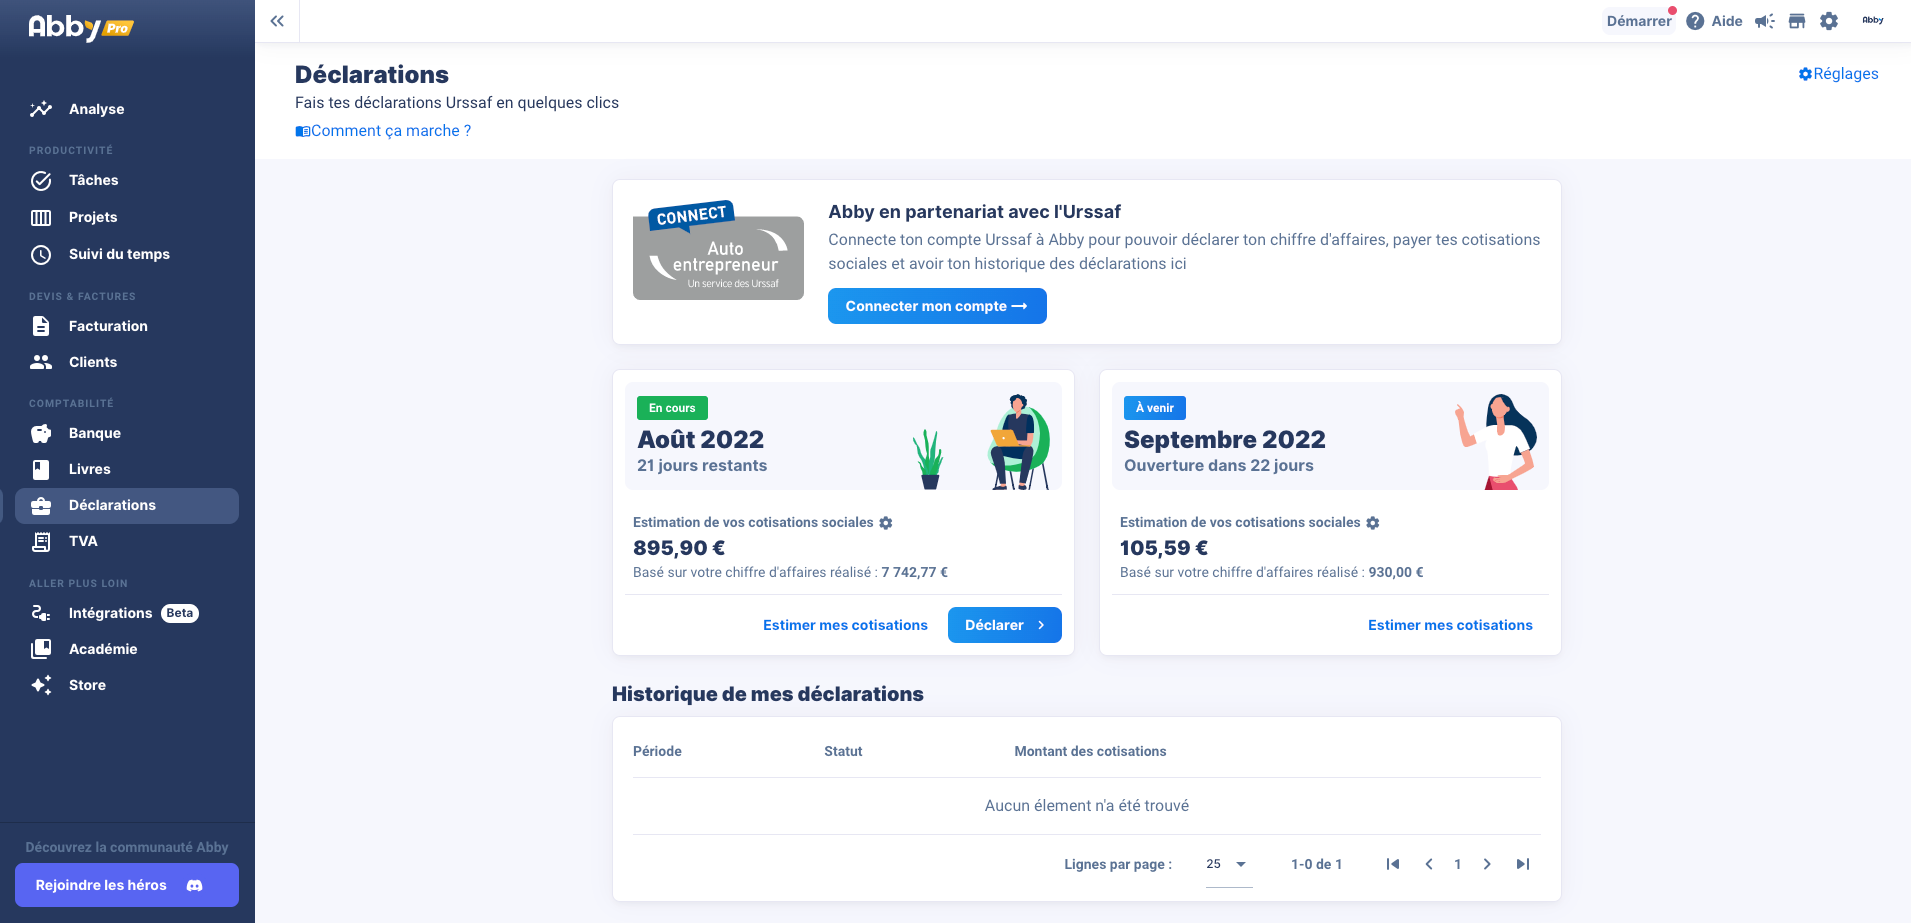Open Académie from the sidebar
The image size is (1911, 923).
click(x=102, y=649)
